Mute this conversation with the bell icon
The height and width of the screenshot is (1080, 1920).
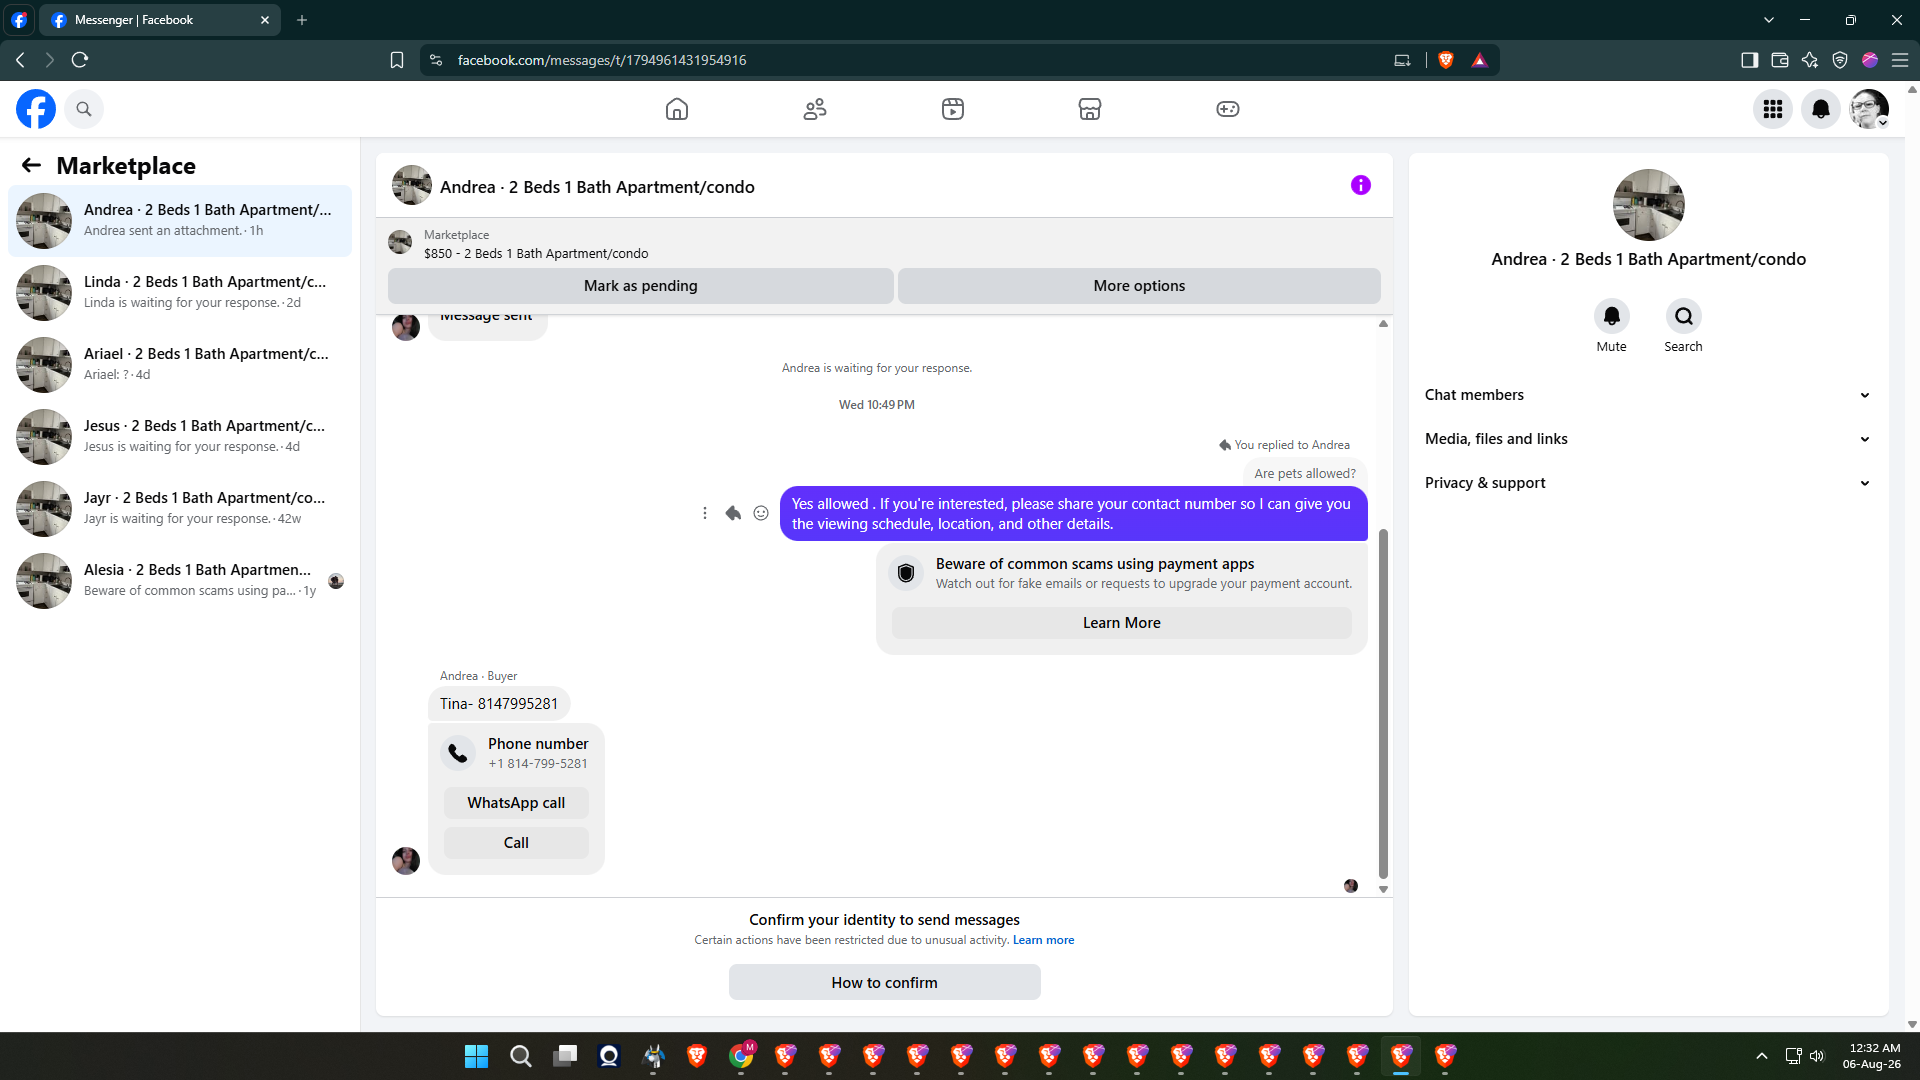1612,316
